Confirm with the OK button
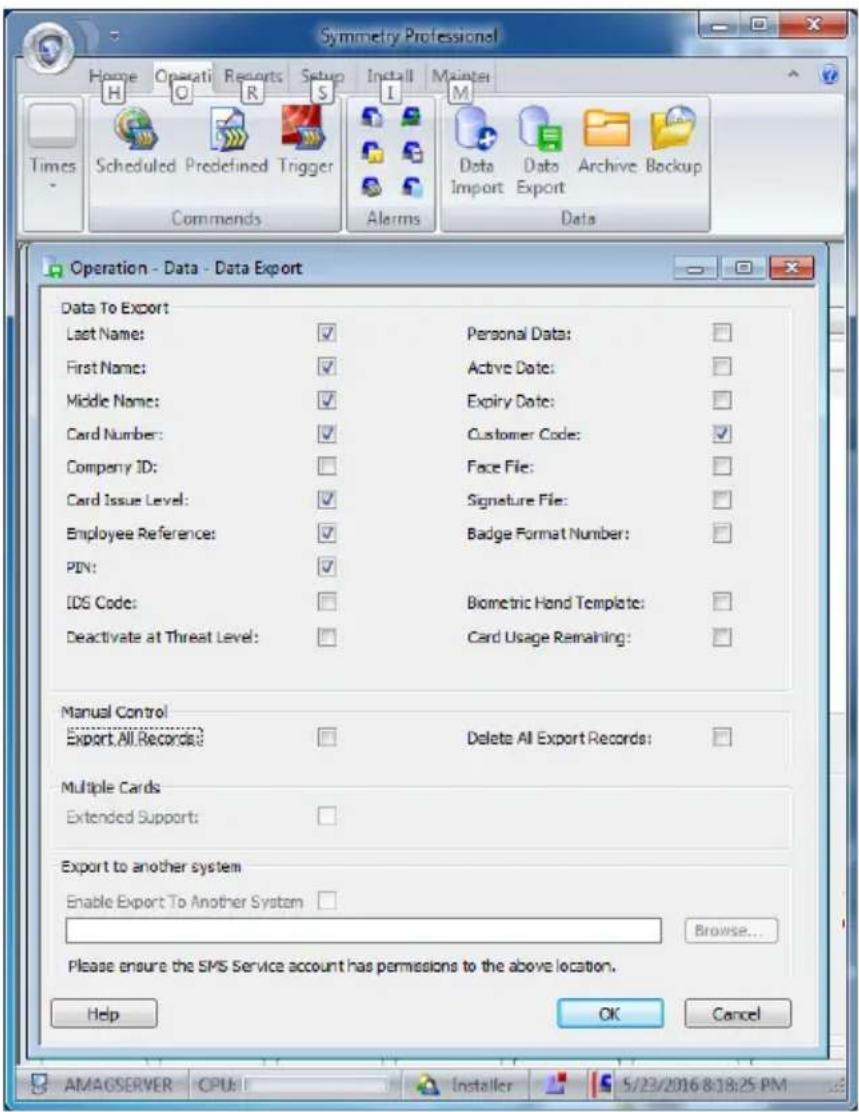 [x=610, y=1013]
